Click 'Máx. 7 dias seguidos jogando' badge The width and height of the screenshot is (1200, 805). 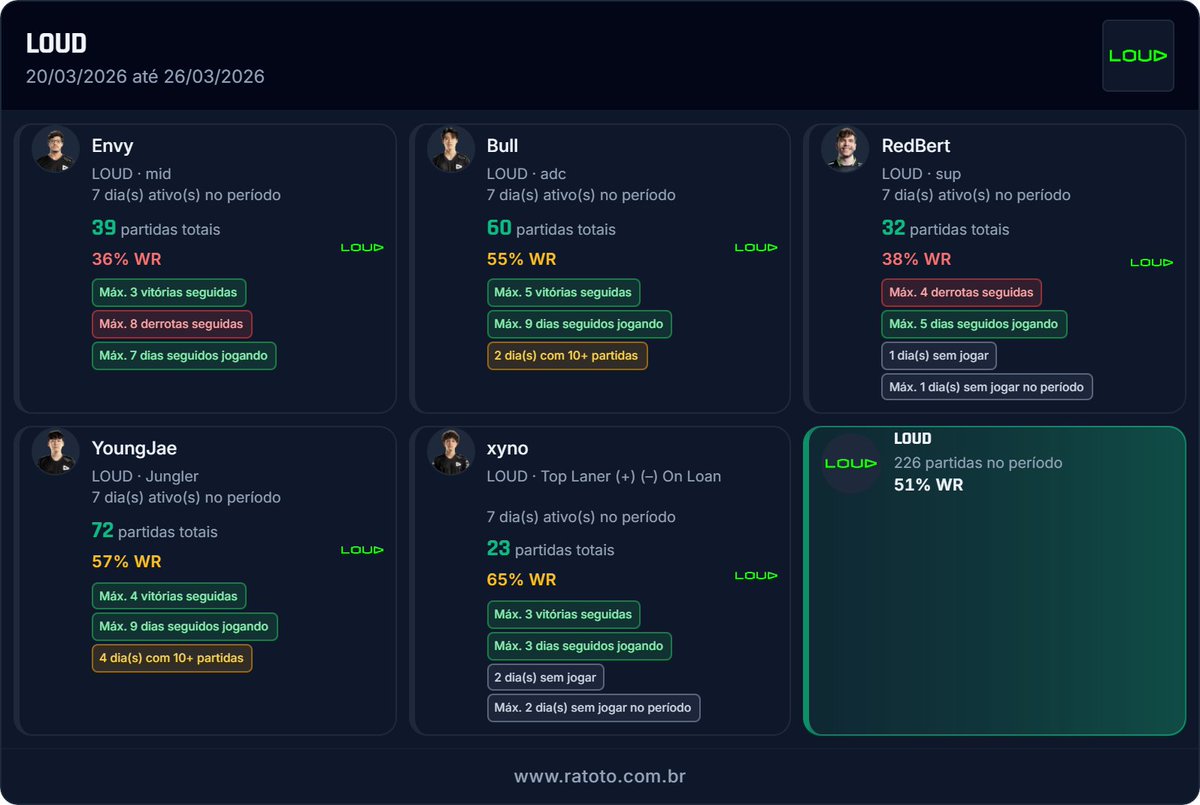184,355
